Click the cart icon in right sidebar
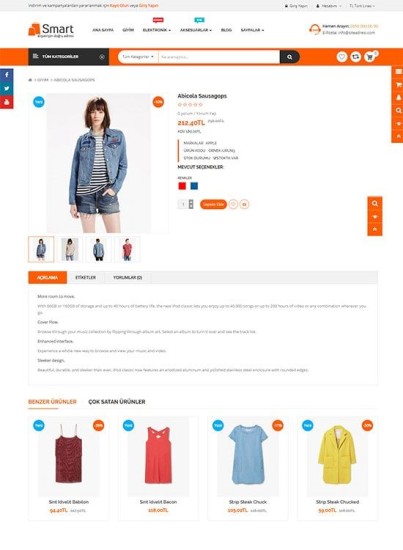 [x=398, y=85]
